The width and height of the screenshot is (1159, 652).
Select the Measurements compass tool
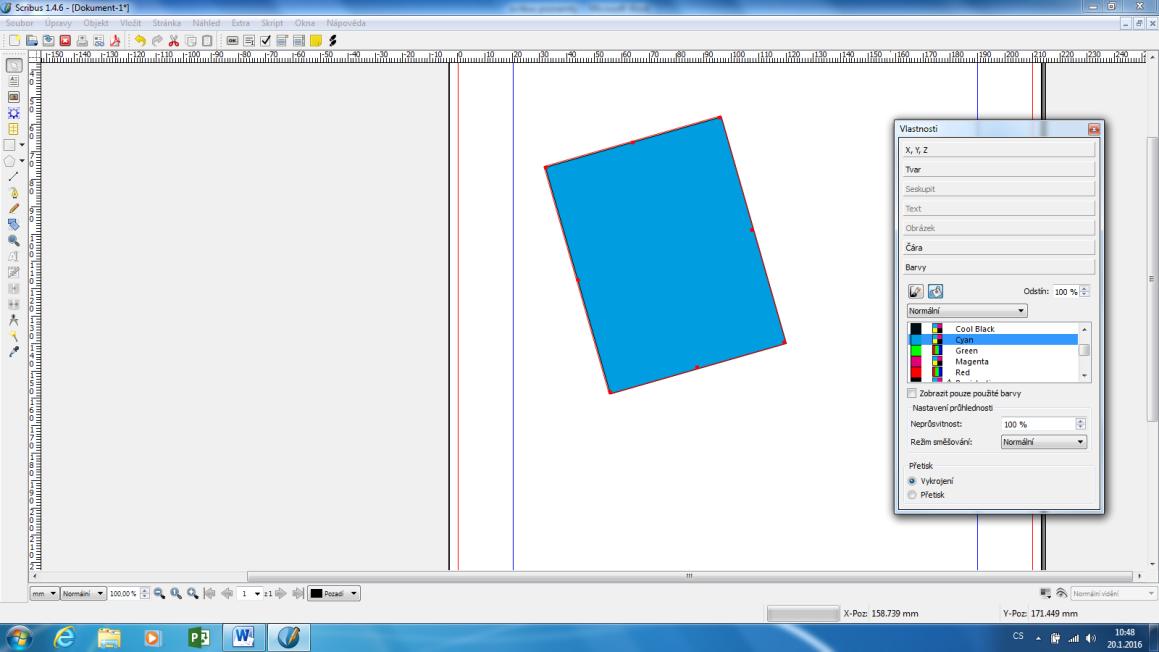click(x=13, y=320)
